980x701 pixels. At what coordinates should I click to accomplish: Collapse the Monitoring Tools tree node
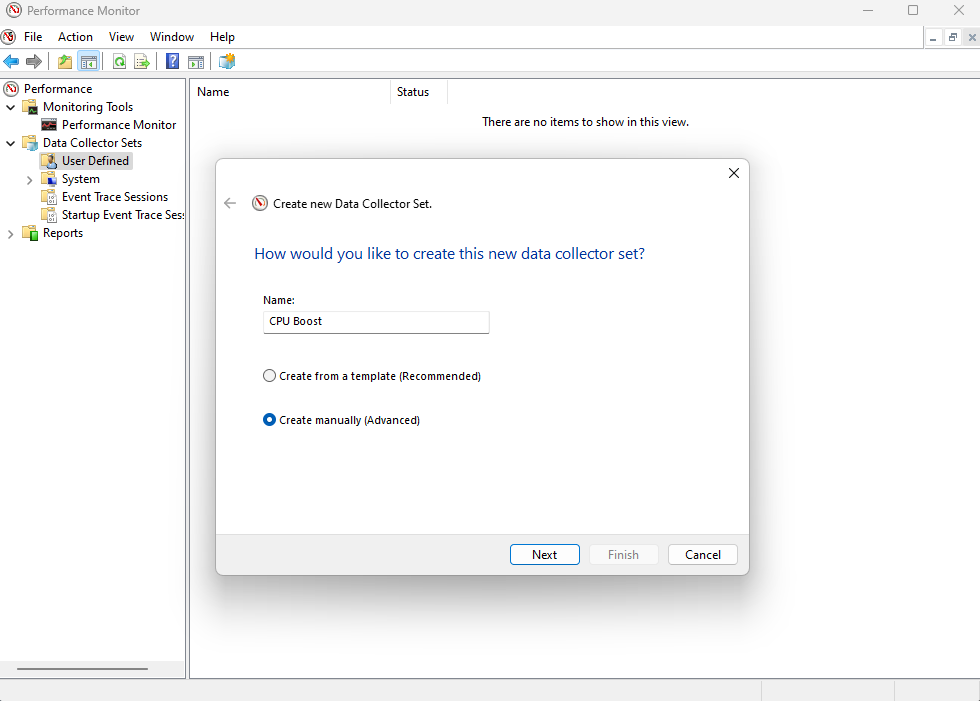11,107
